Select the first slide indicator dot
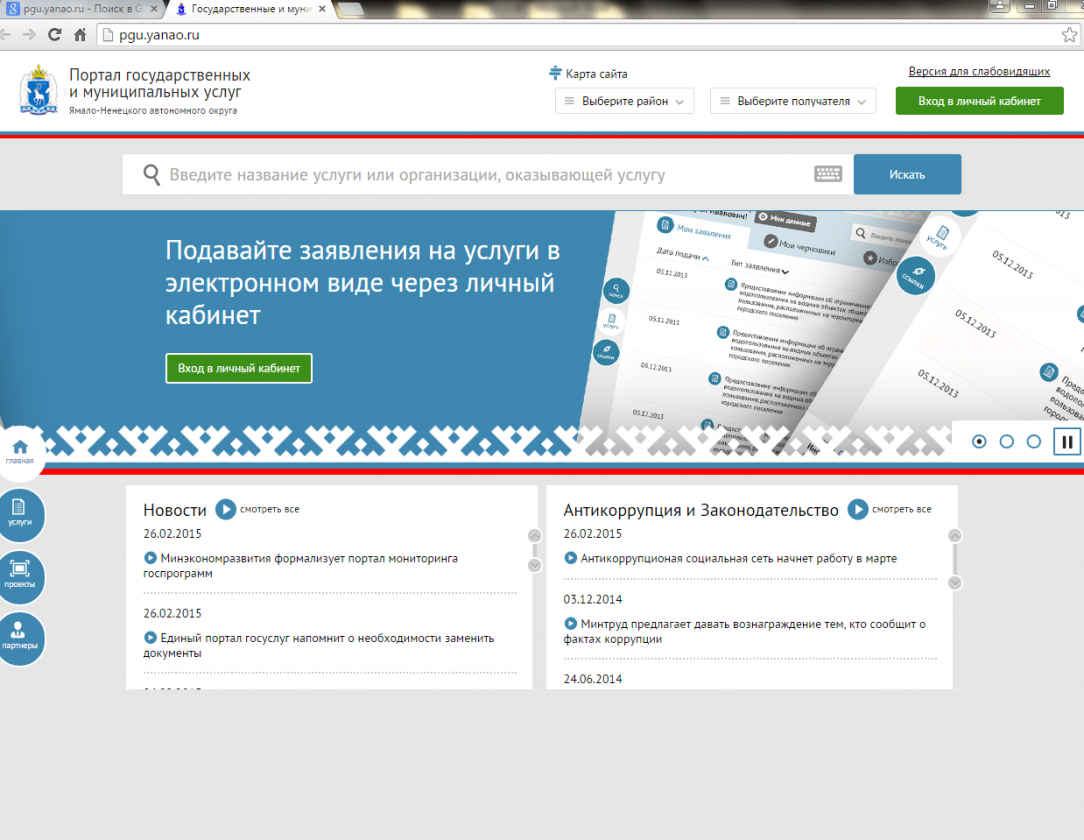Viewport: 1084px width, 840px height. click(979, 441)
